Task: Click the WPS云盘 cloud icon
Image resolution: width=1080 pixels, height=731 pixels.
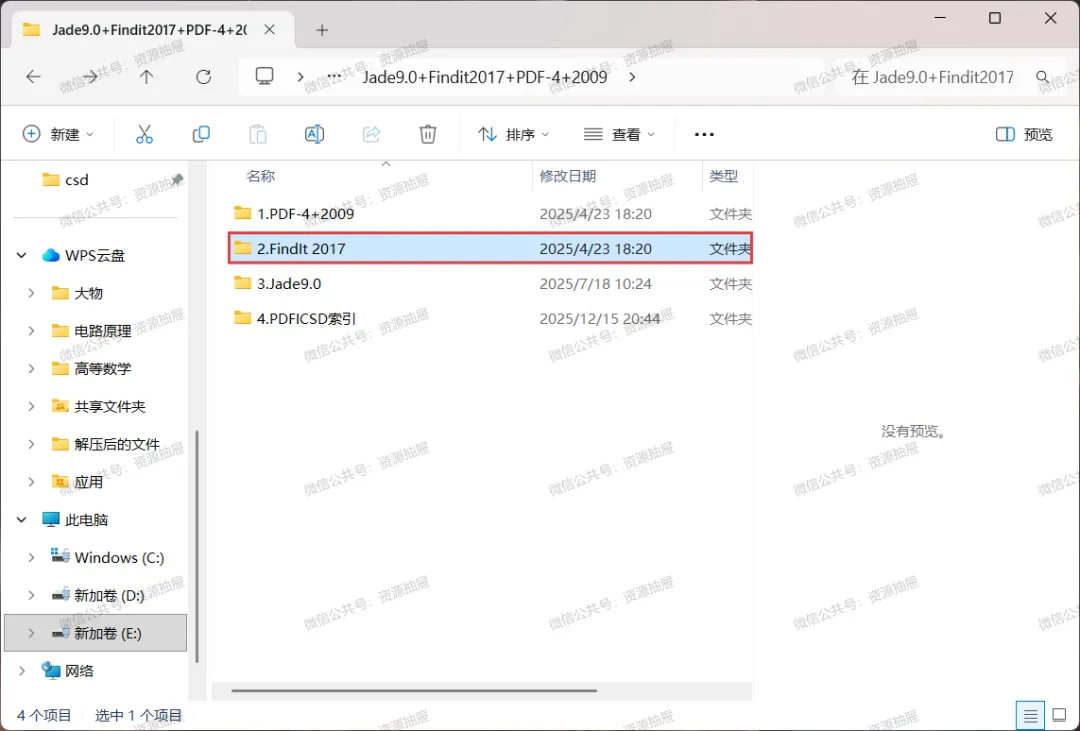Action: click(50, 256)
